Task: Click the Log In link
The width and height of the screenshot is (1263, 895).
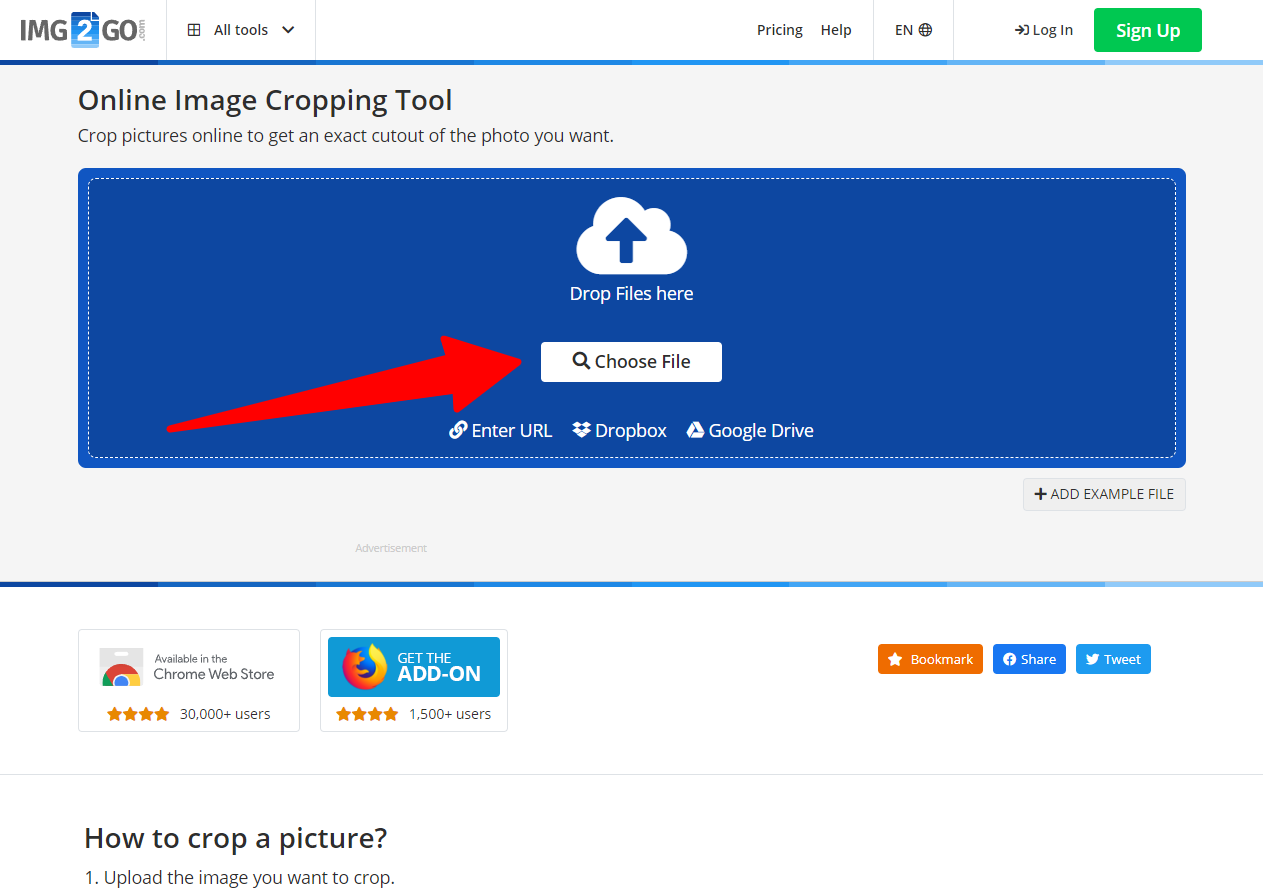Action: point(1043,30)
